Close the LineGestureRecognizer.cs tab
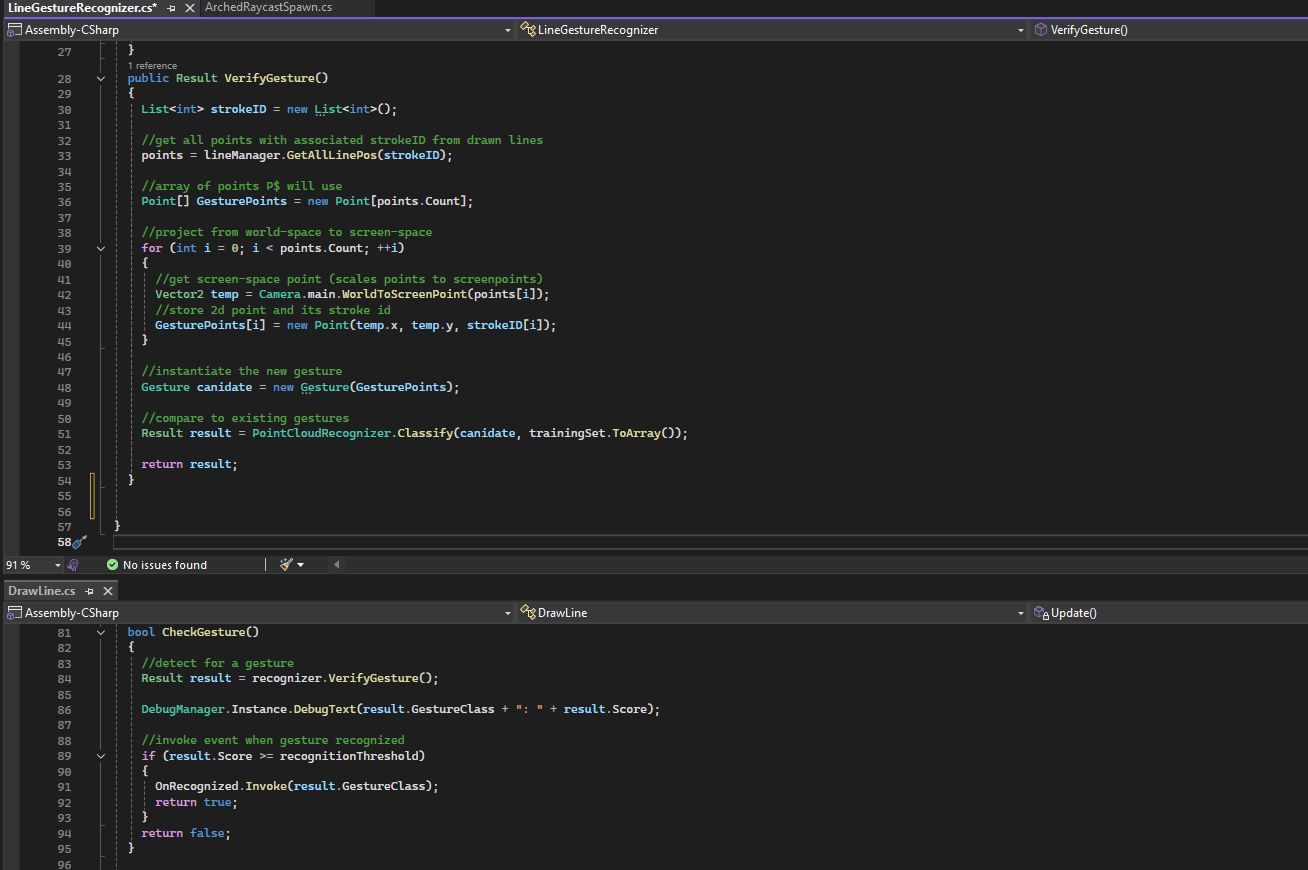 click(x=188, y=8)
